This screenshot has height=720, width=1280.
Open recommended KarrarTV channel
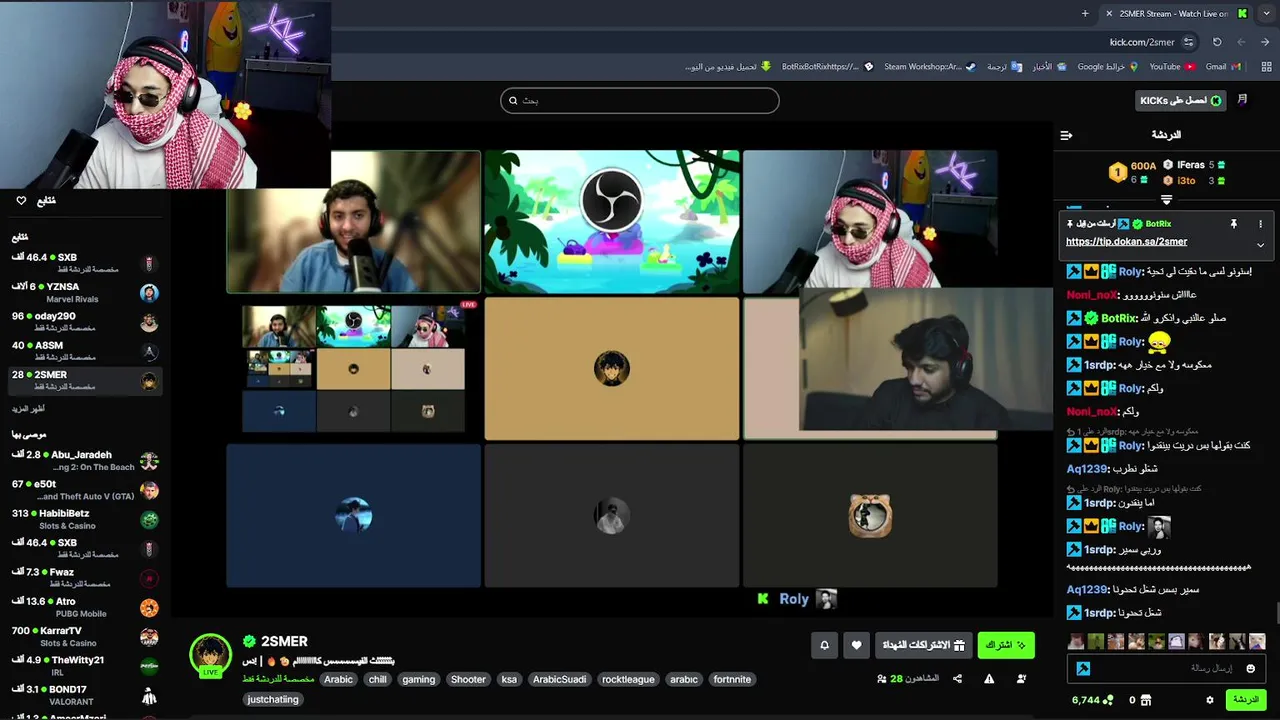84,636
